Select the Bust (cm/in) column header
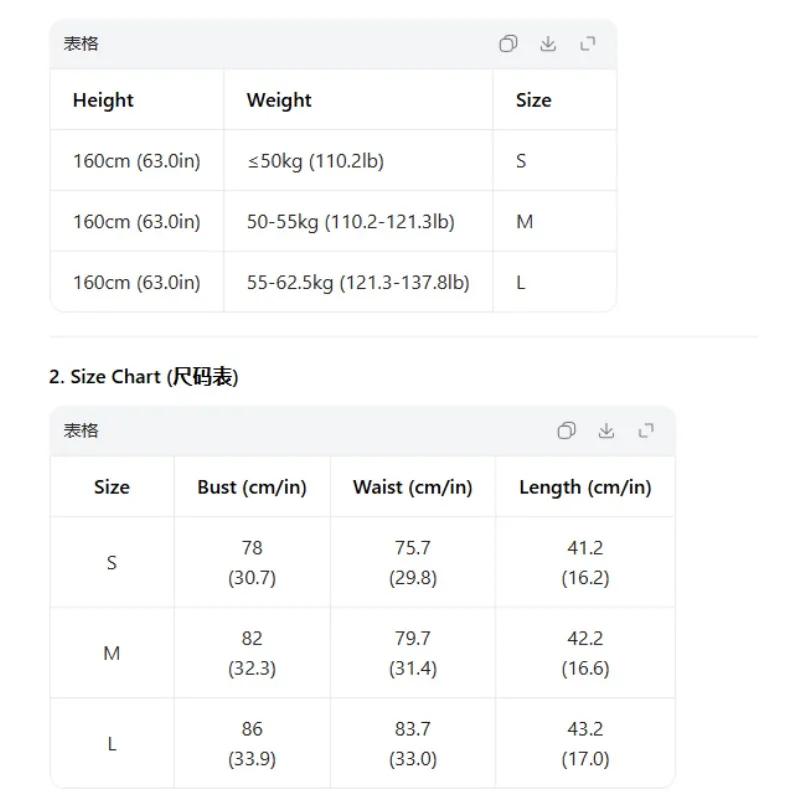Image resolution: width=800 pixels, height=800 pixels. (x=252, y=487)
